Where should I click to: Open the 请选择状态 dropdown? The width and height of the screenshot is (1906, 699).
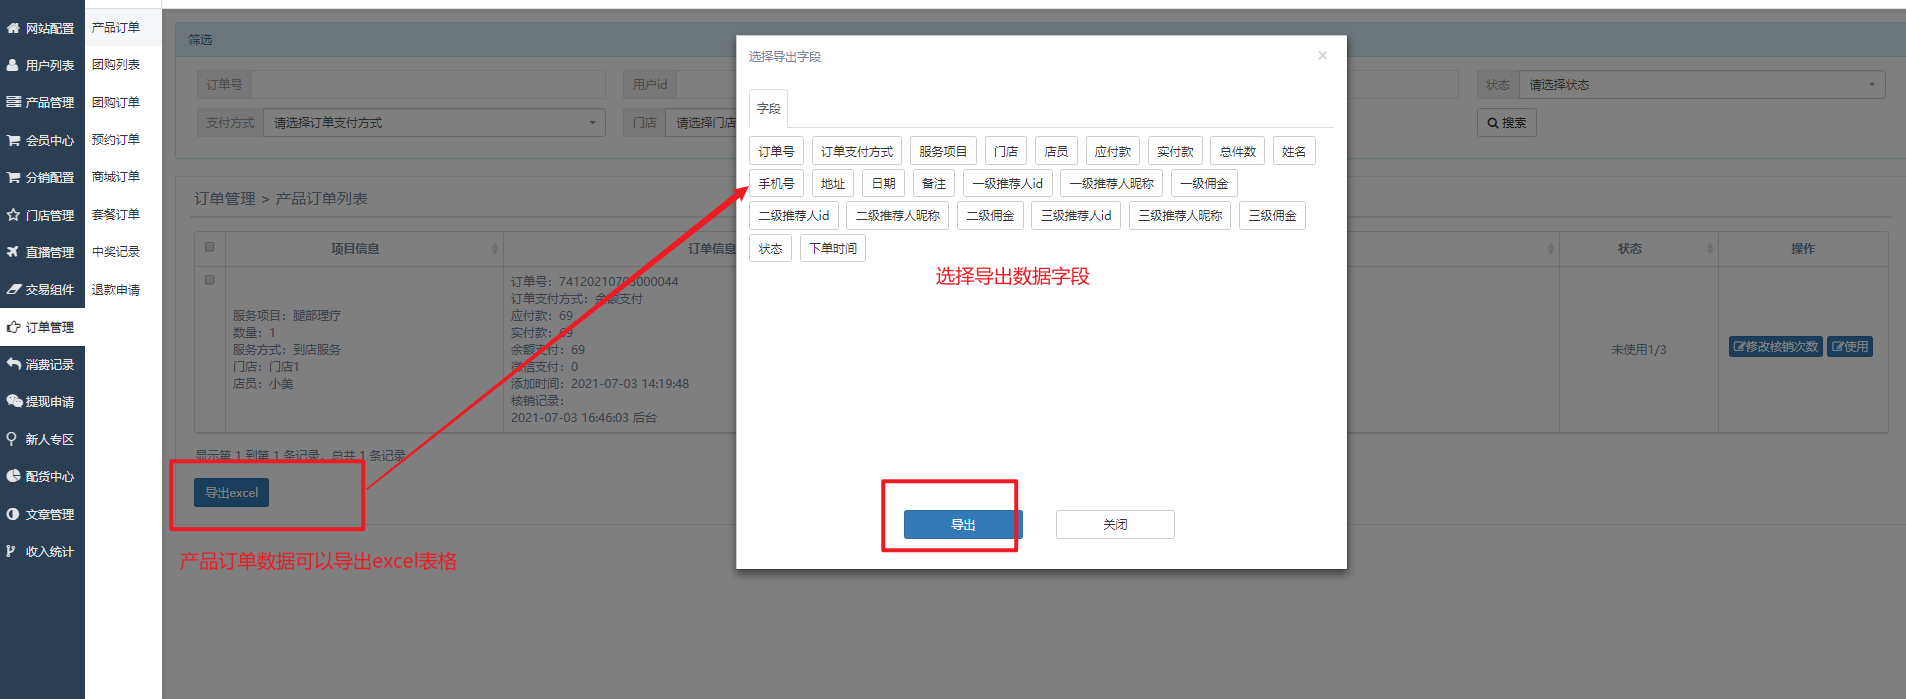[1701, 85]
